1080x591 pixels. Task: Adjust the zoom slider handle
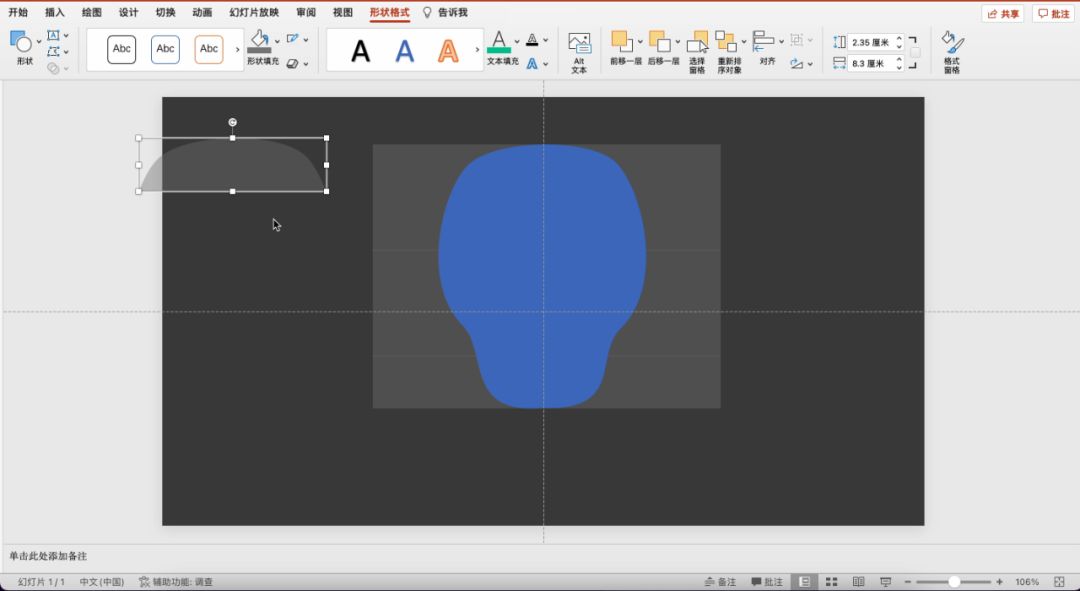[x=954, y=582]
